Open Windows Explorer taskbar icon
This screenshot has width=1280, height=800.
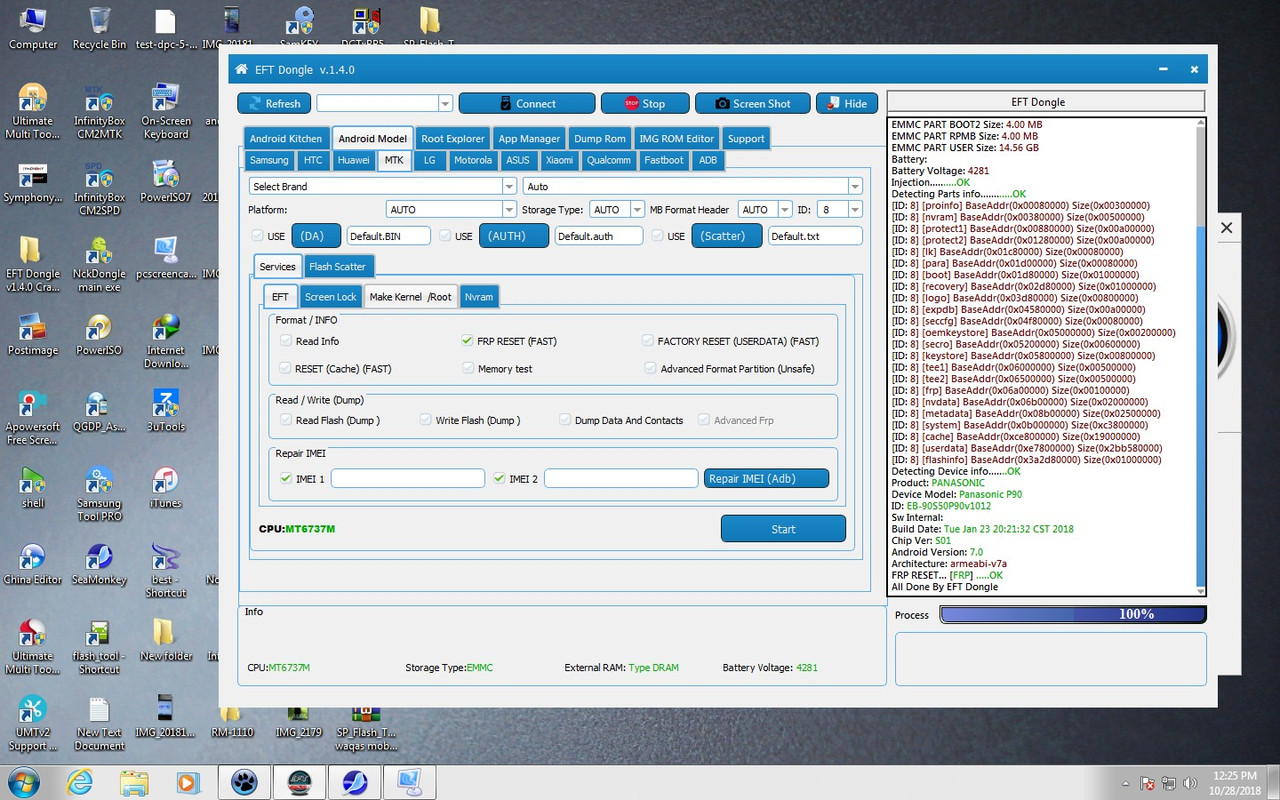click(134, 781)
